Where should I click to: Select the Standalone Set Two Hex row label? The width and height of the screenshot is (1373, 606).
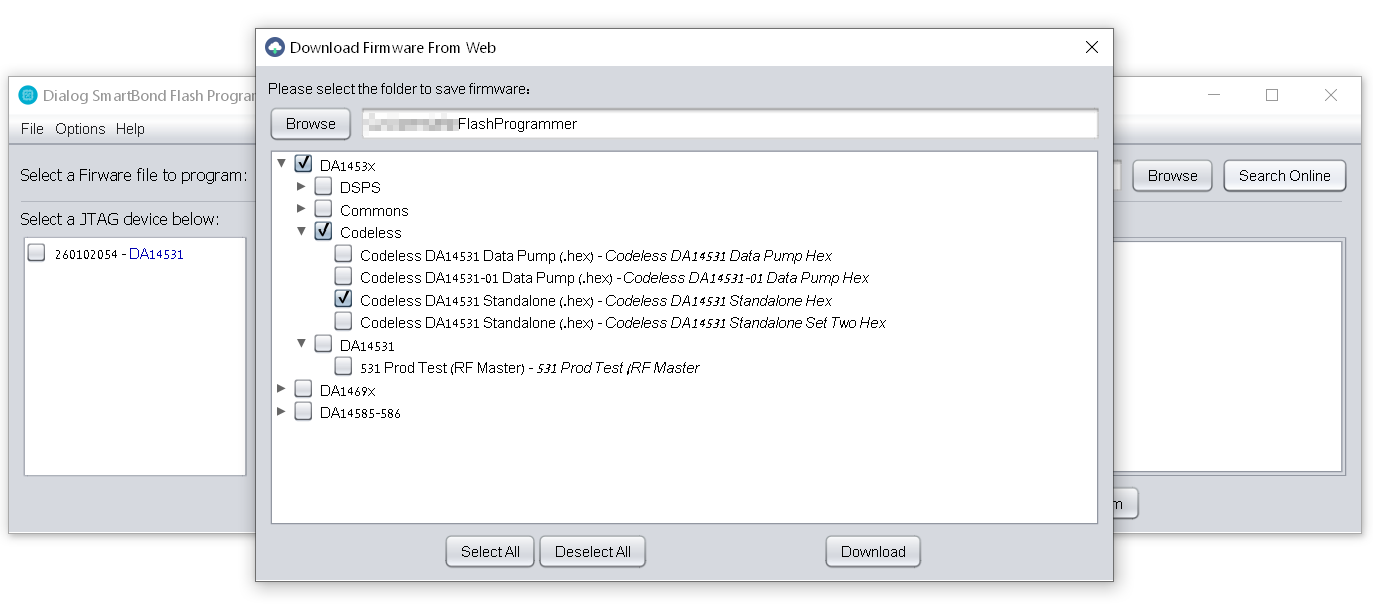tap(622, 323)
